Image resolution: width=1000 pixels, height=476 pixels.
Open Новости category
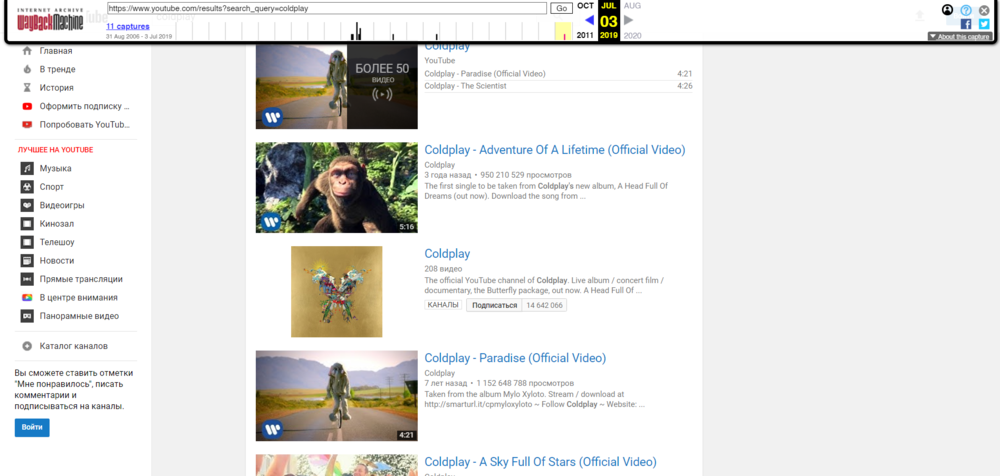tap(57, 260)
